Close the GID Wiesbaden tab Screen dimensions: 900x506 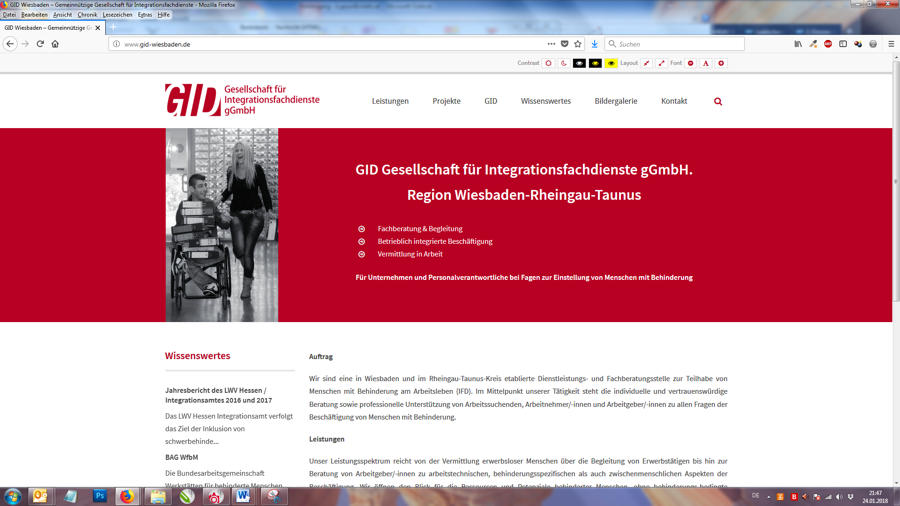(x=98, y=28)
